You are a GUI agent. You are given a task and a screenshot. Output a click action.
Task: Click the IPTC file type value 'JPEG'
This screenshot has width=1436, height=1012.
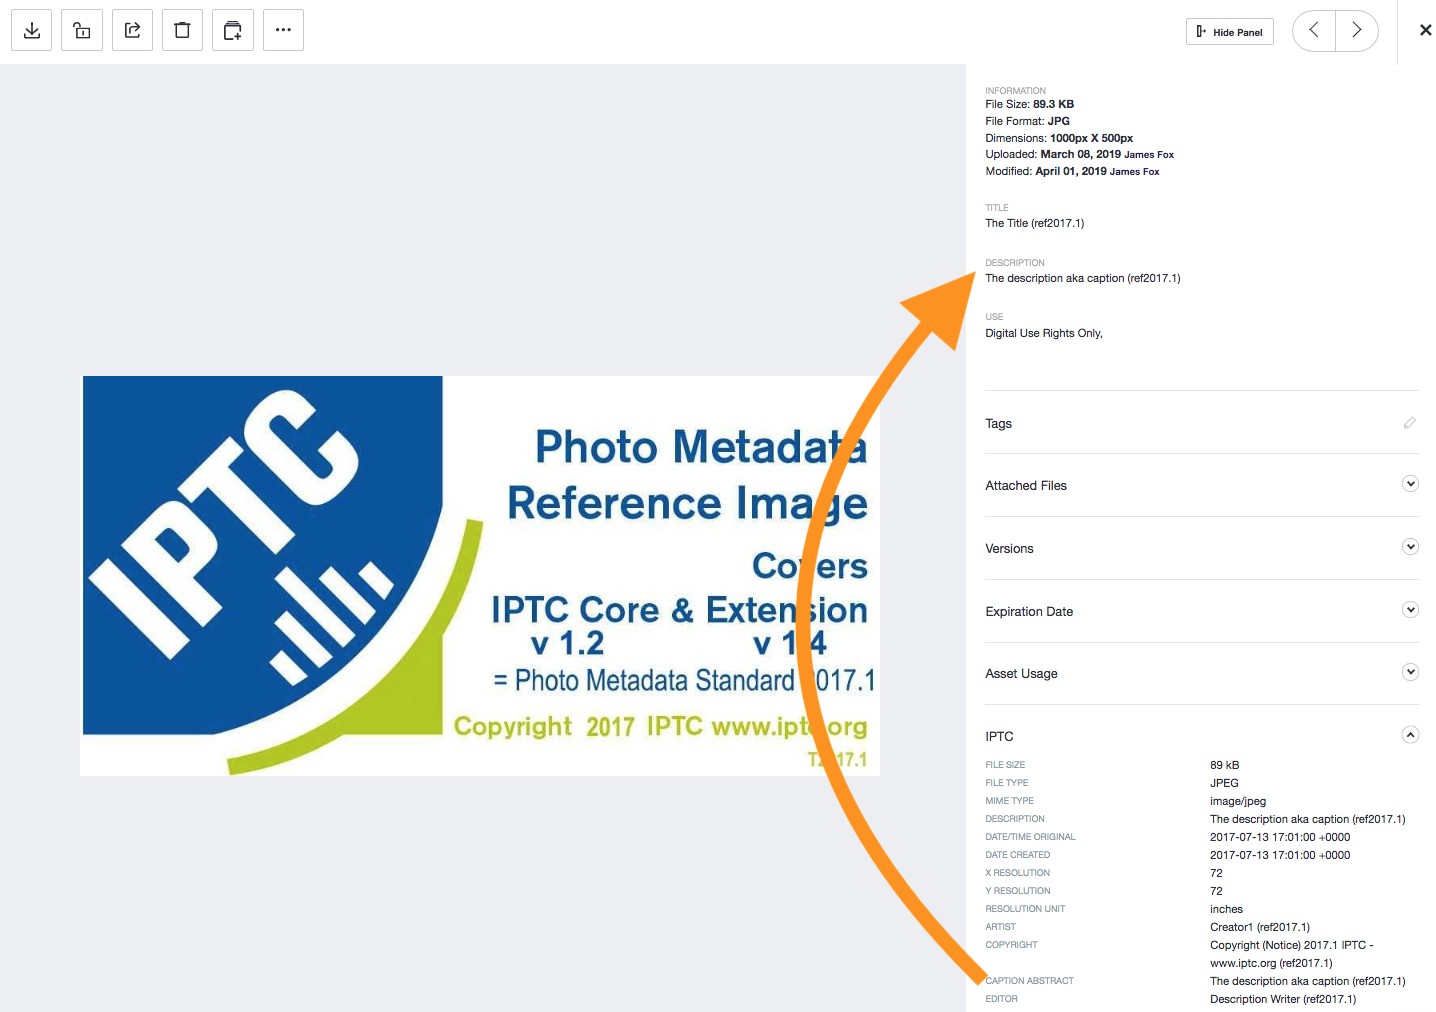click(1224, 783)
